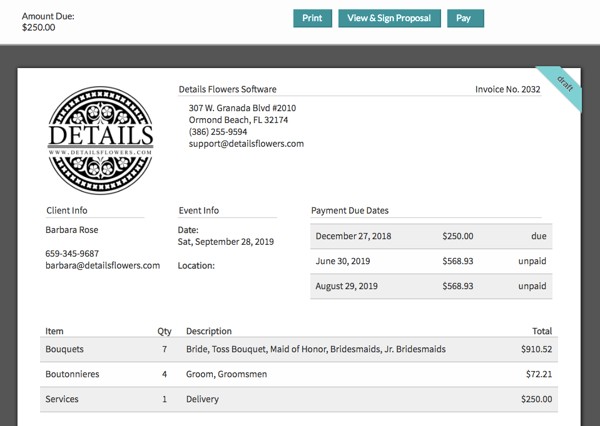The image size is (600, 426).
Task: Click event date Sat, September 28, 2019
Action: tap(226, 242)
